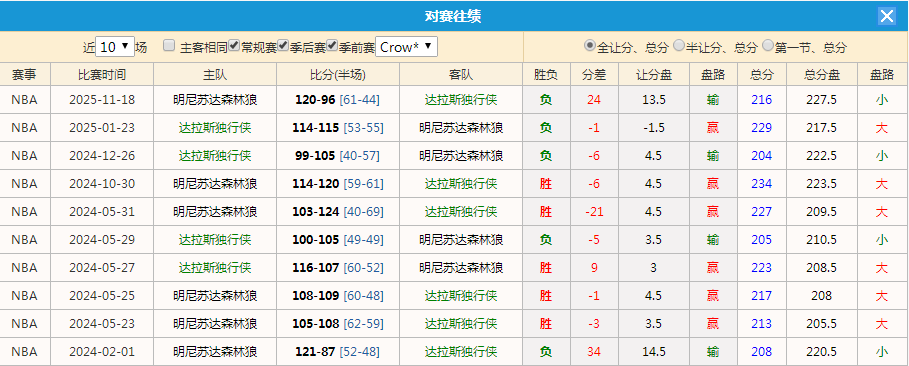
Task: Click the 让分盘 column header
Action: (x=654, y=75)
